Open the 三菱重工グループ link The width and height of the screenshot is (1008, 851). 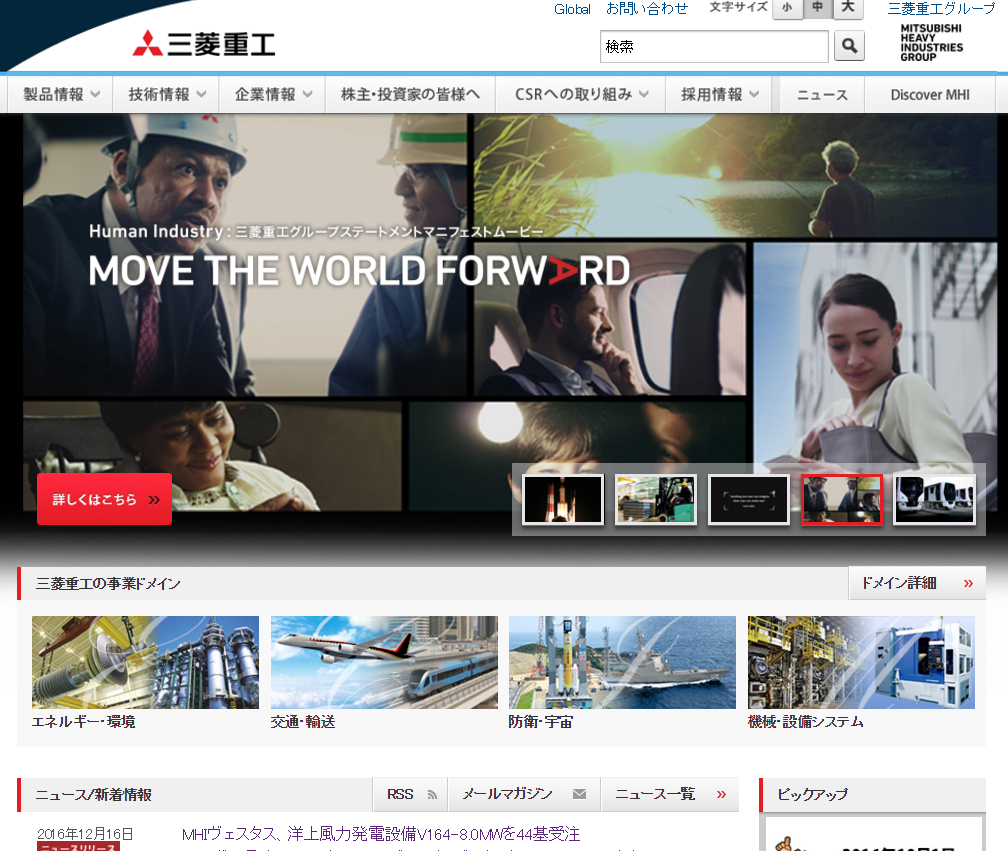point(941,8)
